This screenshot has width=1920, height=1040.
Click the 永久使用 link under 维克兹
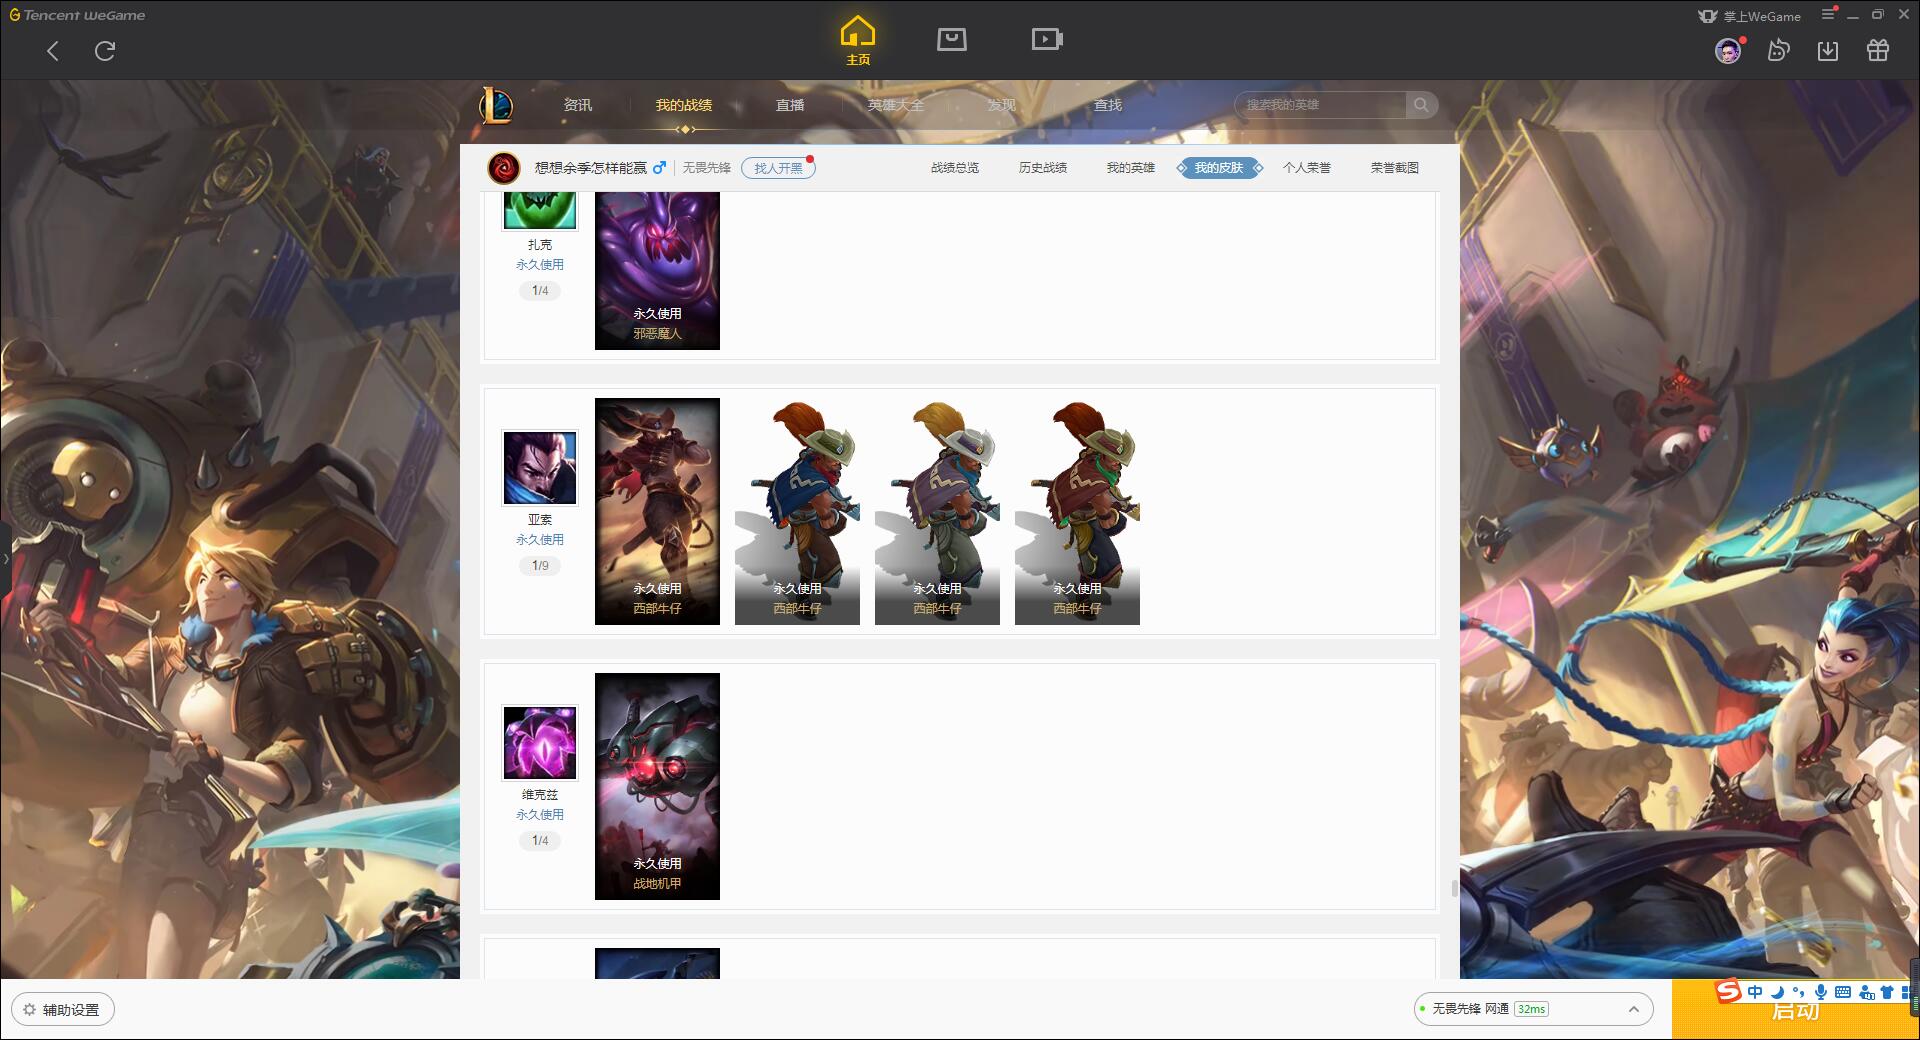coord(540,815)
